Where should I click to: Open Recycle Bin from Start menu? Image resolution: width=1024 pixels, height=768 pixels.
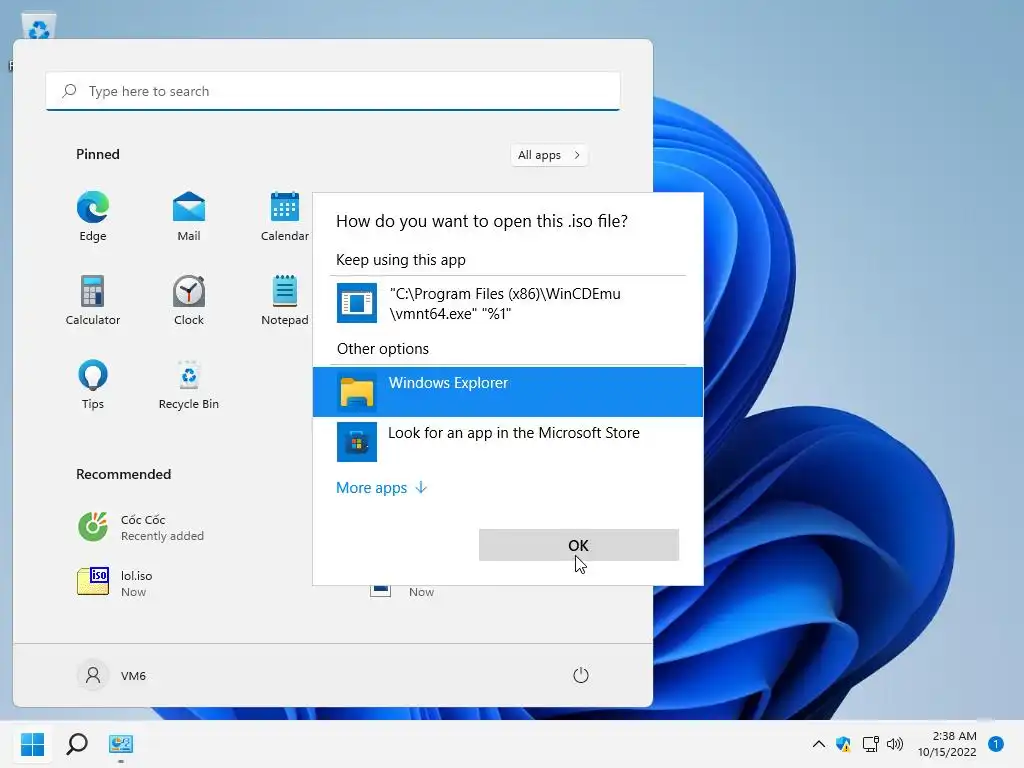[189, 385]
